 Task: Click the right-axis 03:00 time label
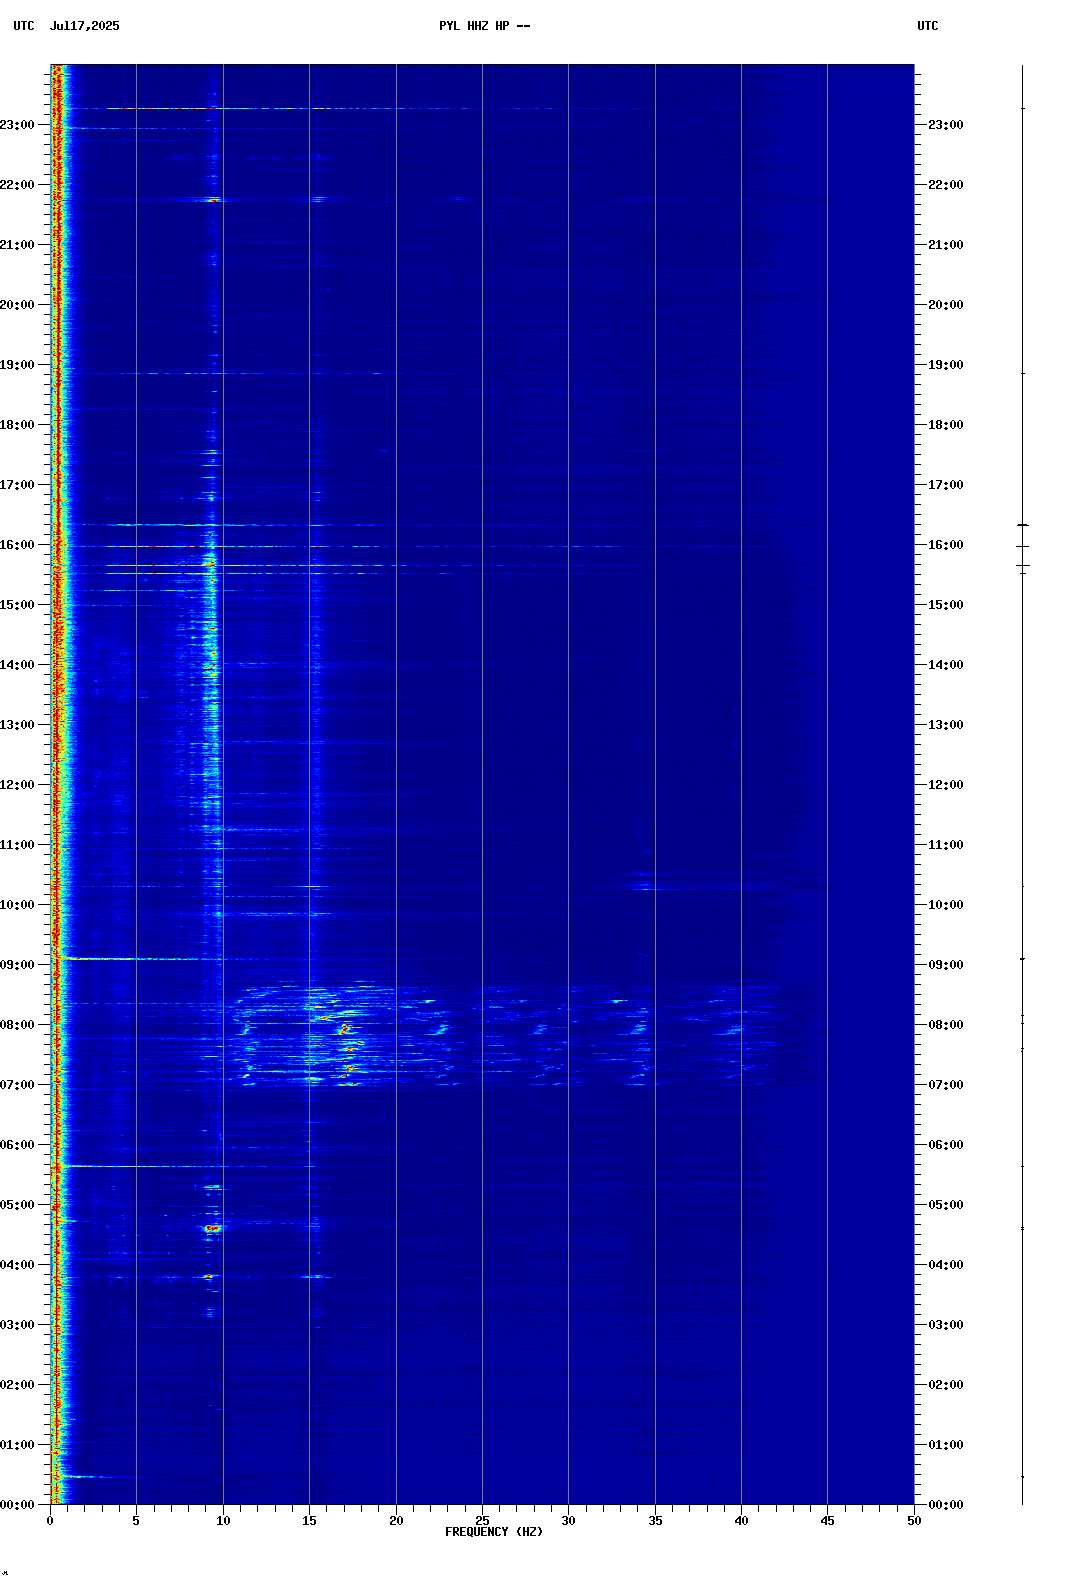click(x=946, y=1325)
